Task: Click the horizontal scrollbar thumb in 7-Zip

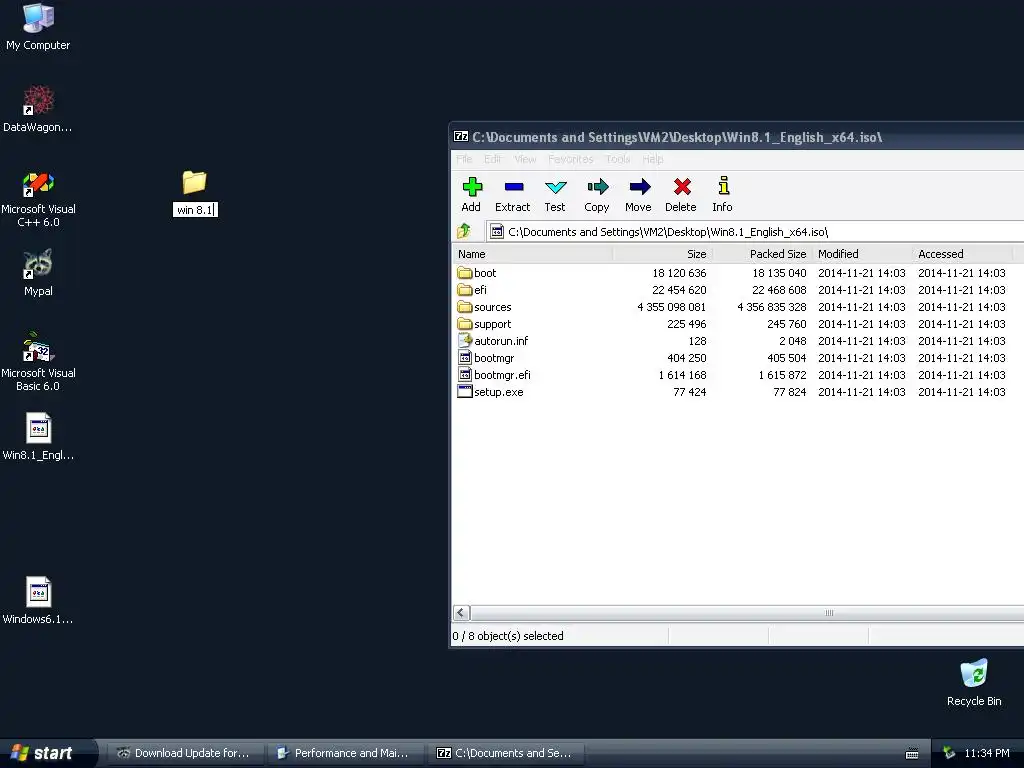Action: click(748, 613)
